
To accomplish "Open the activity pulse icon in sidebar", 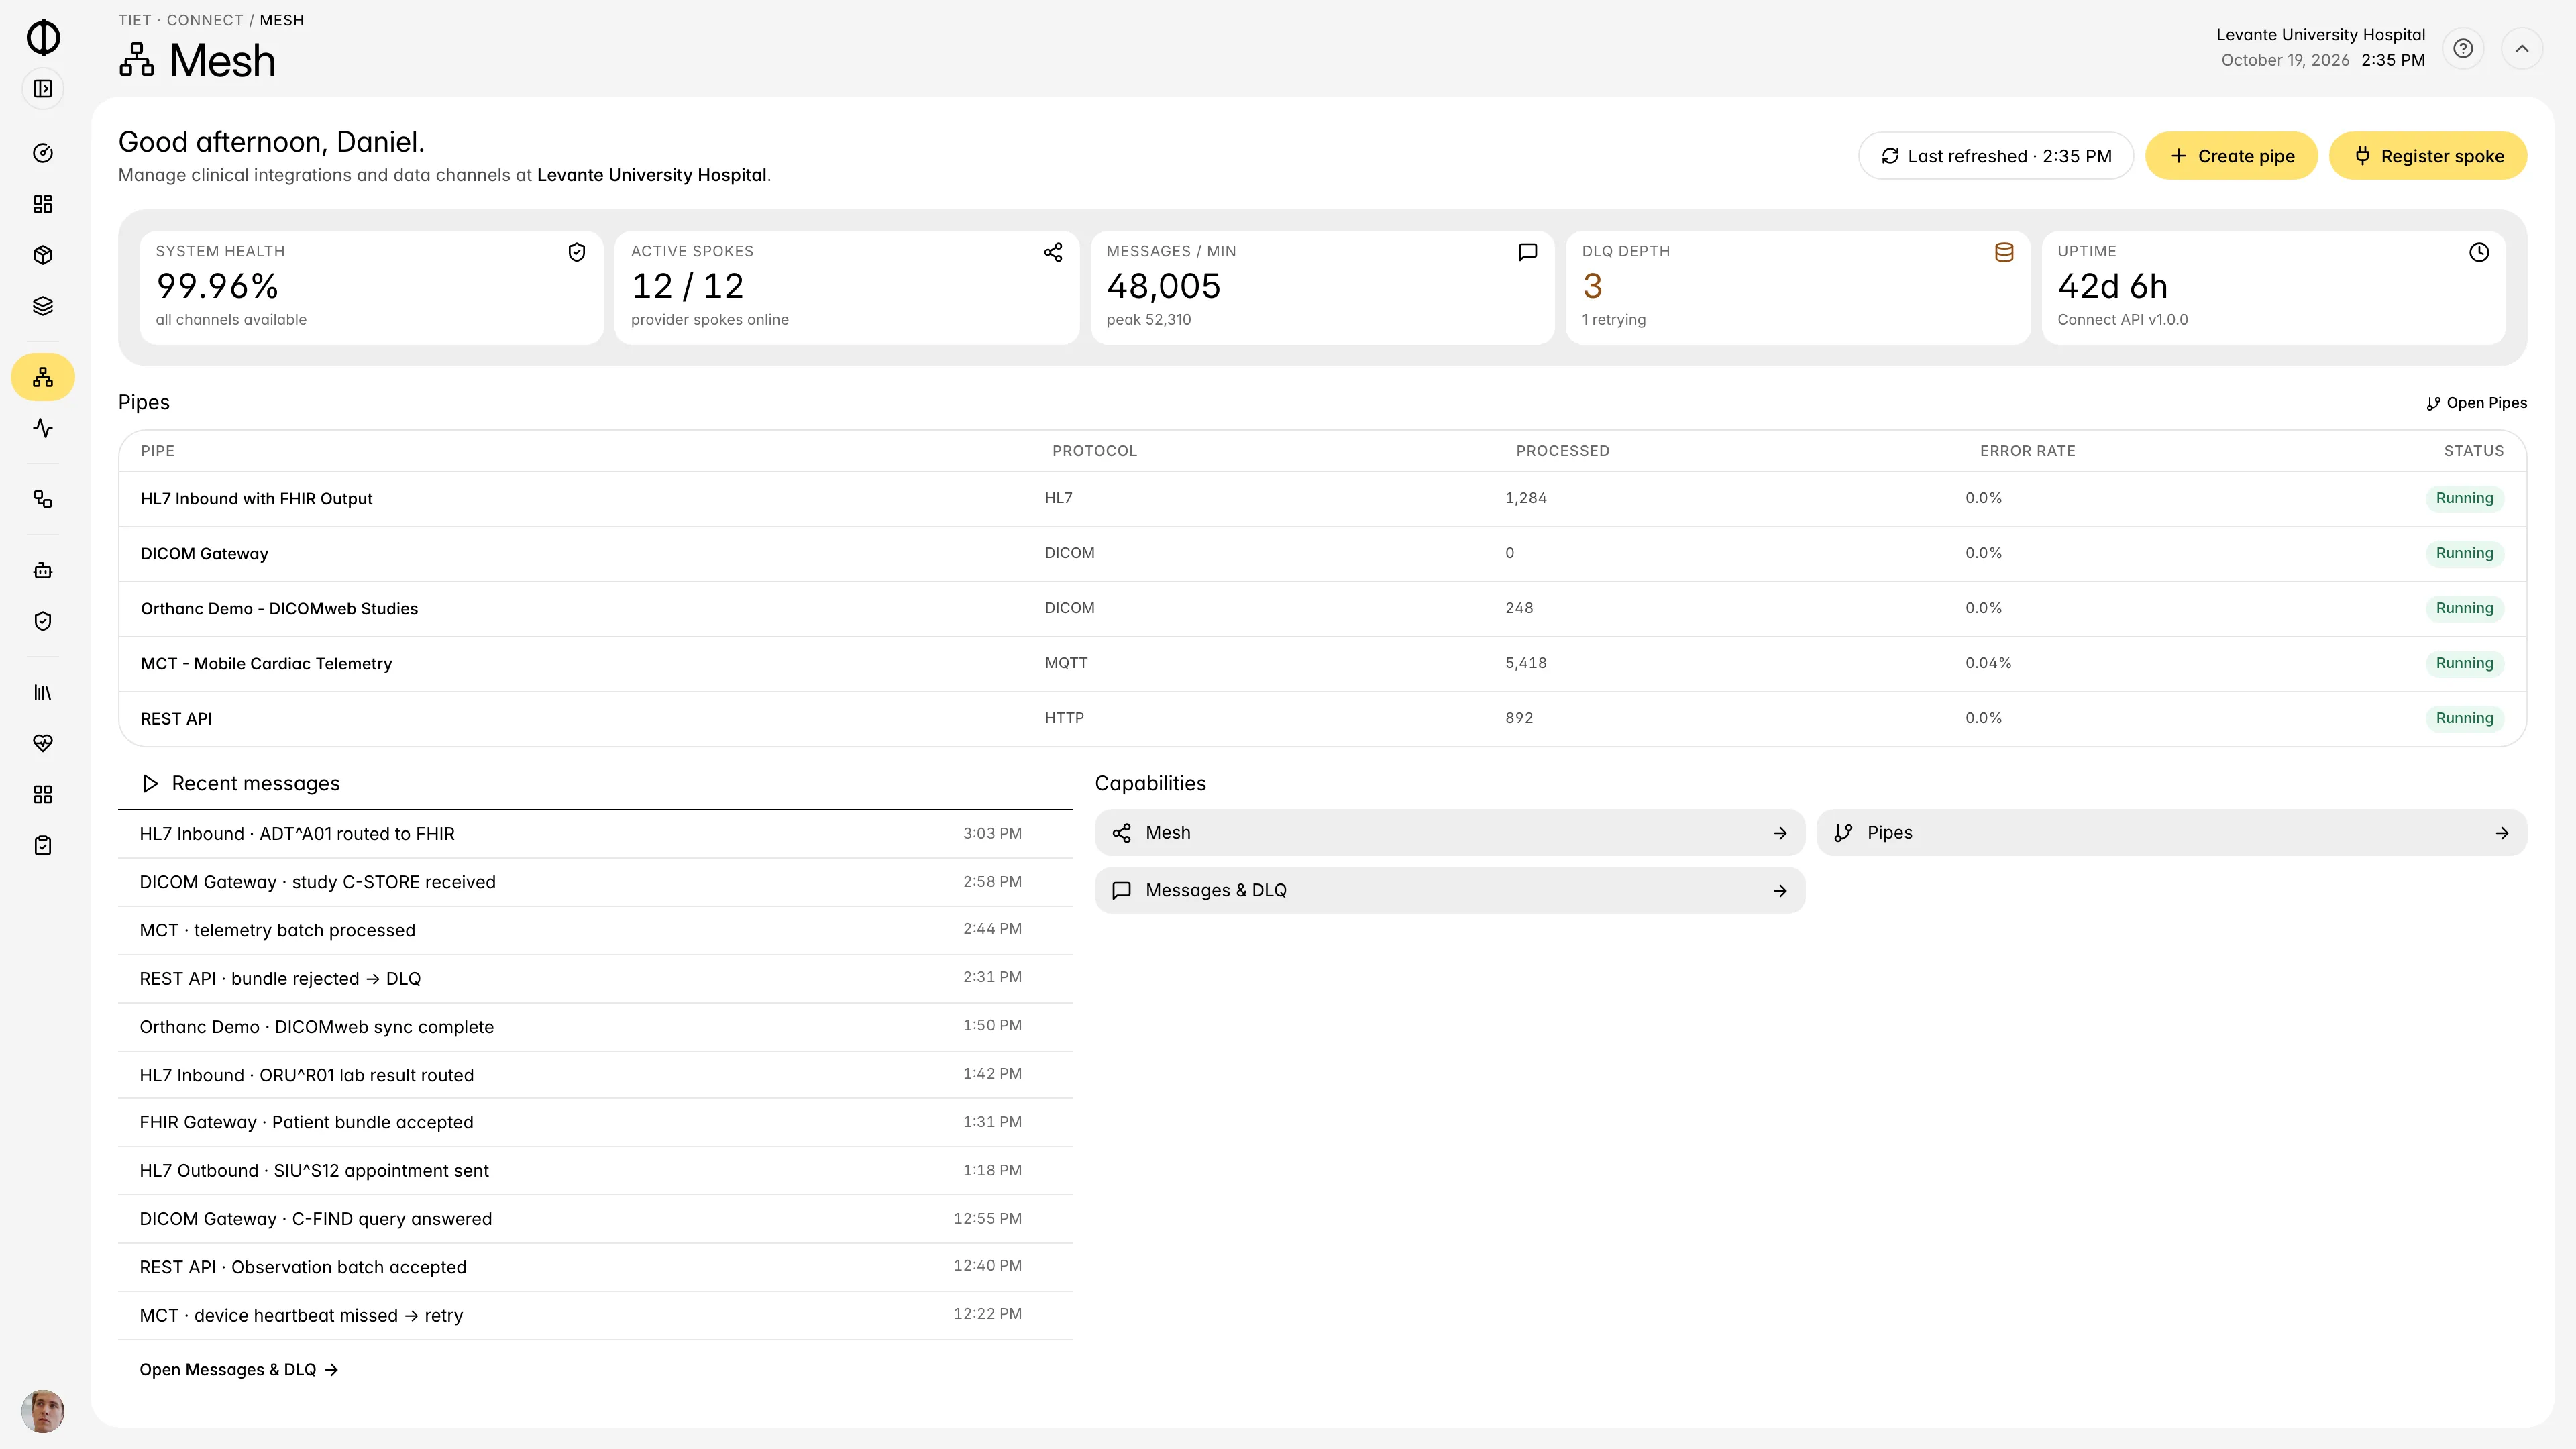I will coord(43,428).
